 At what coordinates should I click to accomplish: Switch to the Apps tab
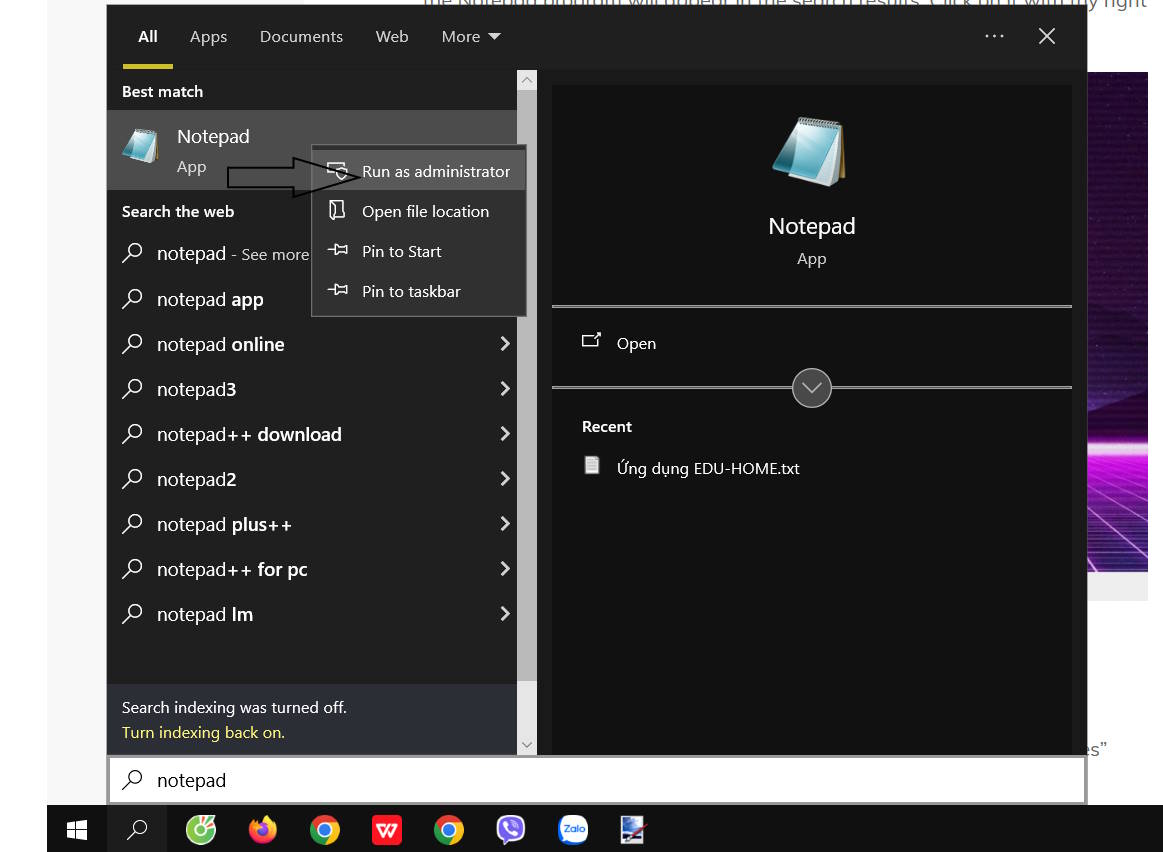tap(208, 36)
